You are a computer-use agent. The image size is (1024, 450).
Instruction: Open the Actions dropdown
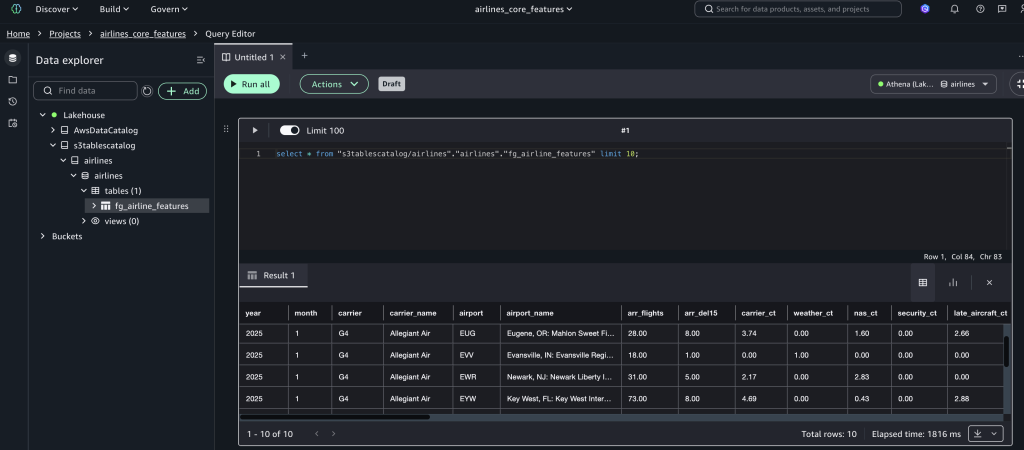[334, 84]
